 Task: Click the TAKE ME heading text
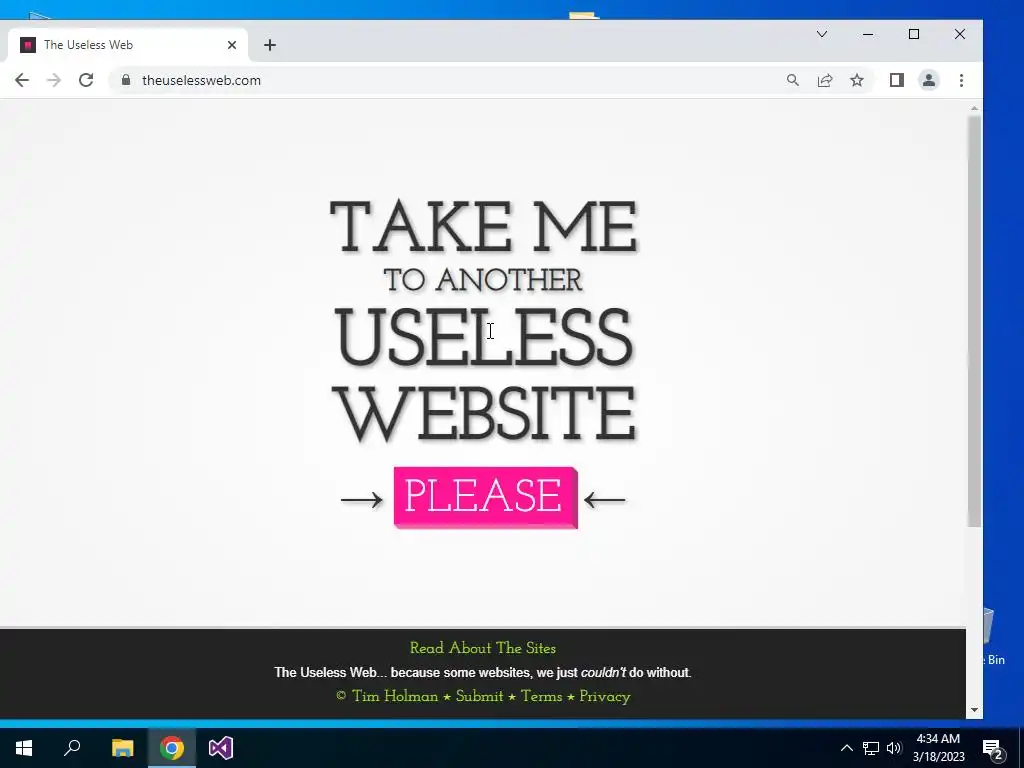(483, 227)
